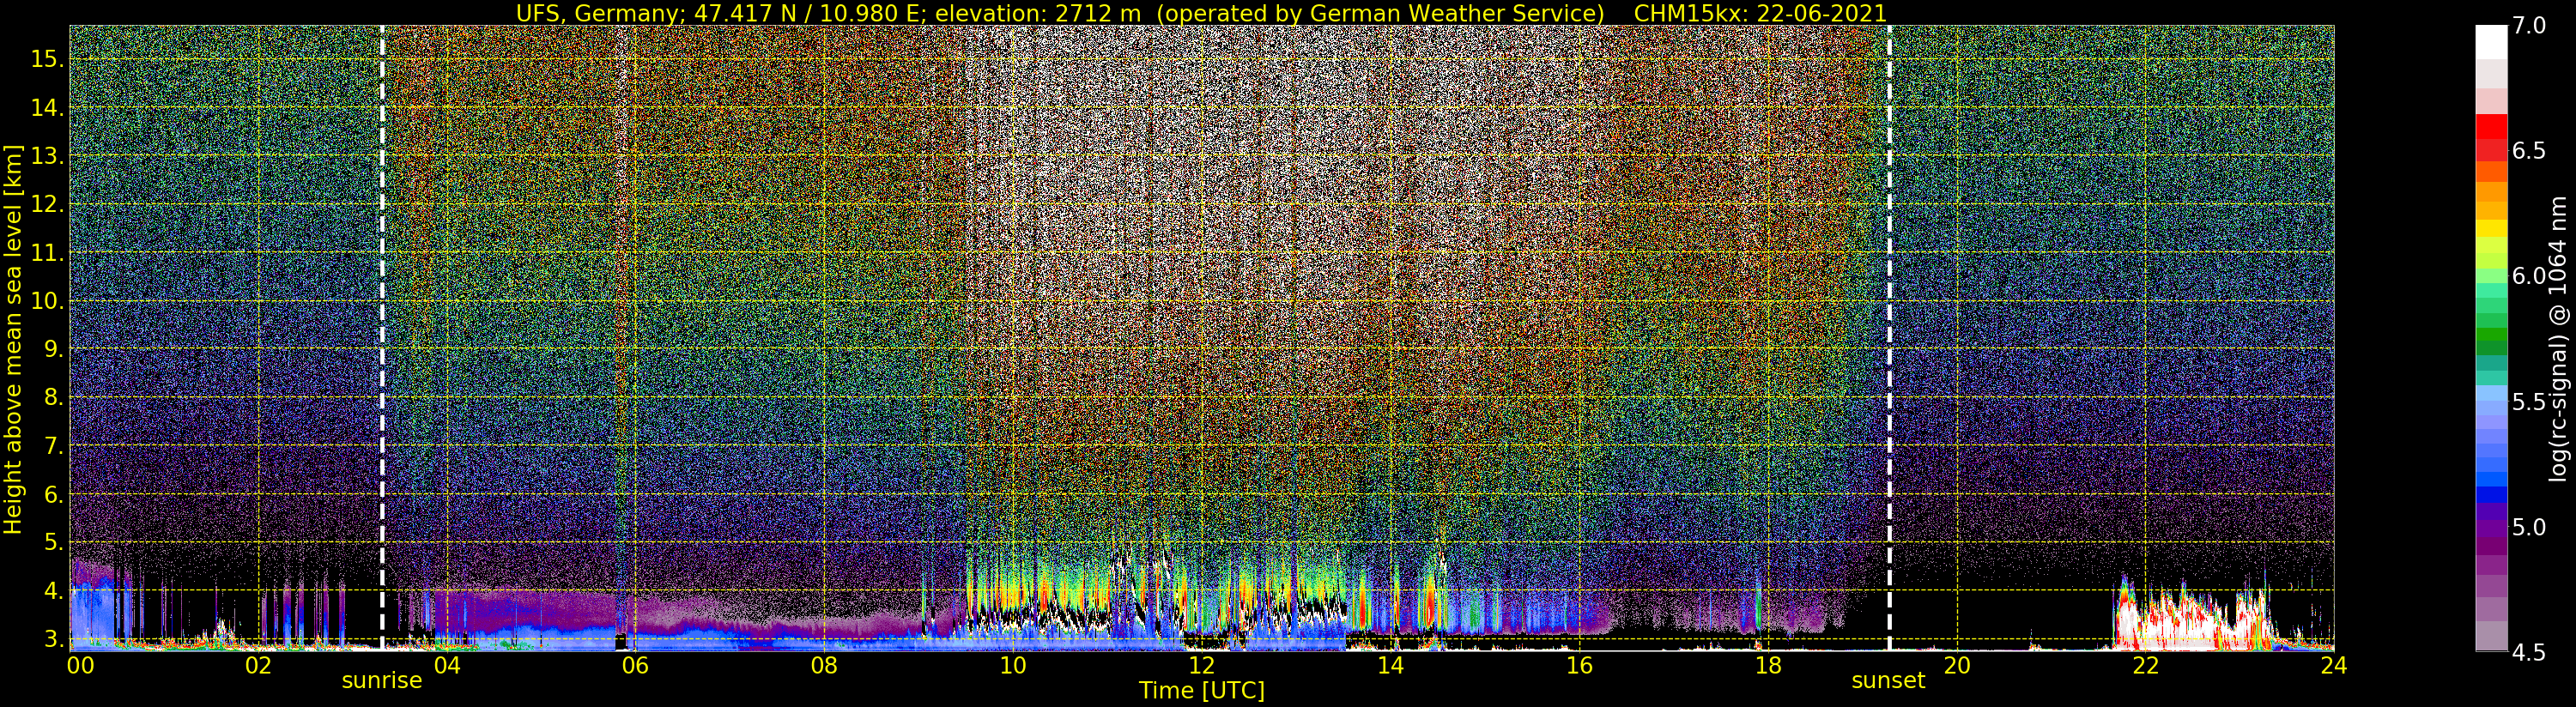Click the time tick label '16'
2576x707 pixels.
tap(1579, 666)
